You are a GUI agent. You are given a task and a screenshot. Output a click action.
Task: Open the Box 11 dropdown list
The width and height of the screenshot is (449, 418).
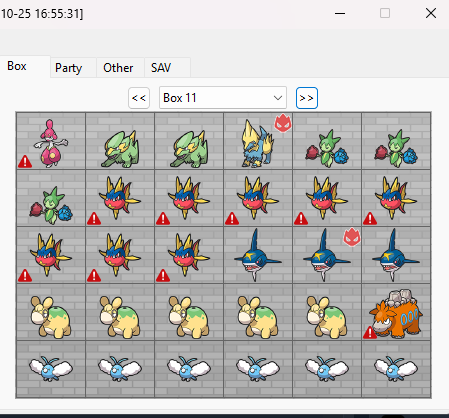[223, 98]
